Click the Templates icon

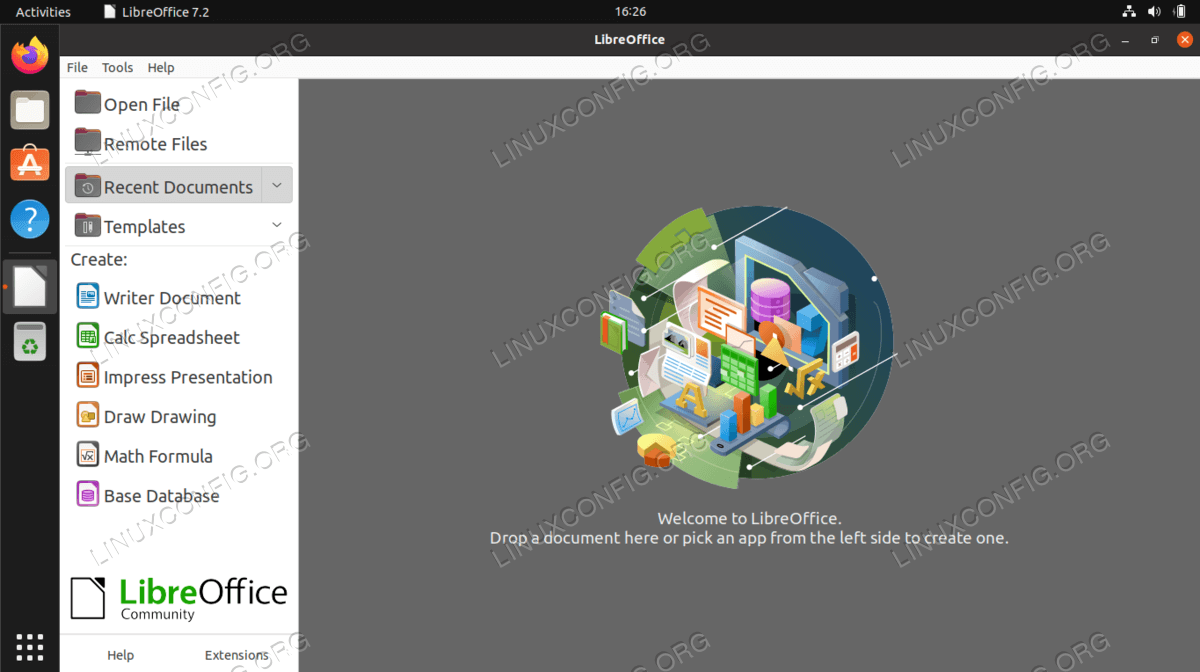[x=88, y=225]
